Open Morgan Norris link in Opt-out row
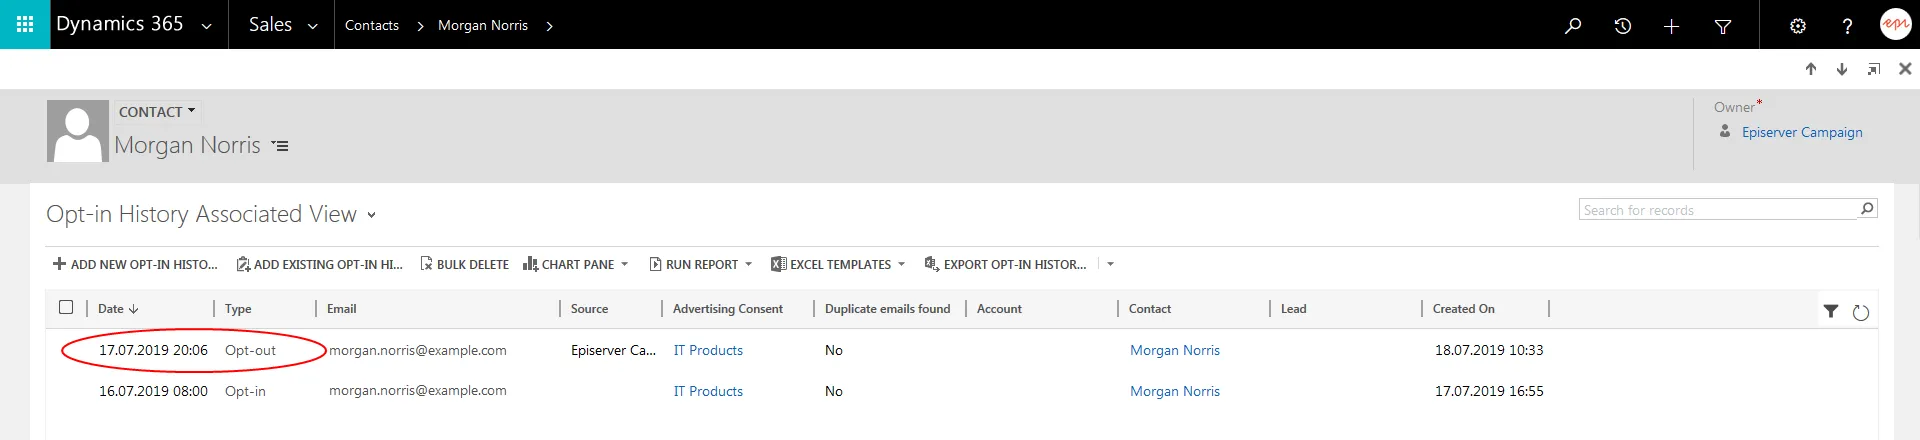This screenshot has height=440, width=1920. [x=1175, y=350]
